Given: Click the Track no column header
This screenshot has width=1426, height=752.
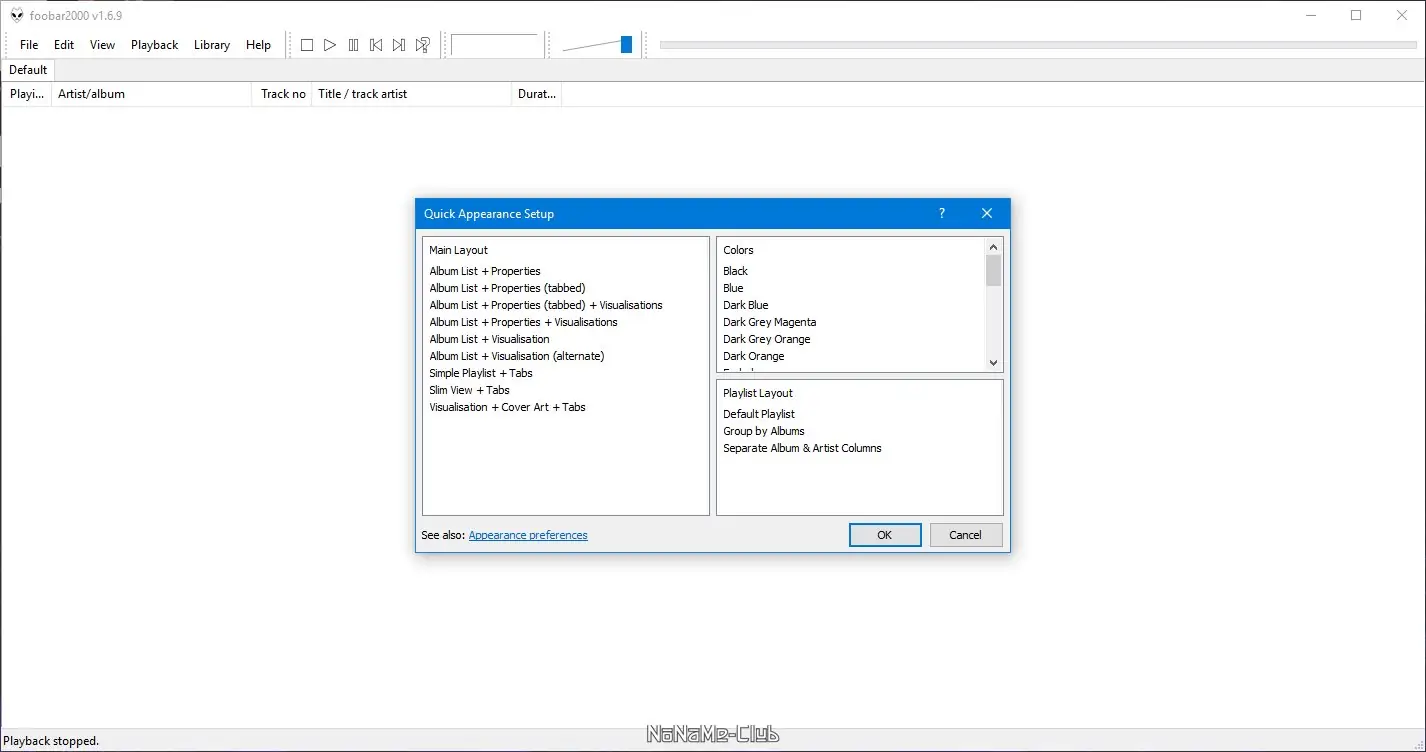Looking at the screenshot, I should [282, 94].
